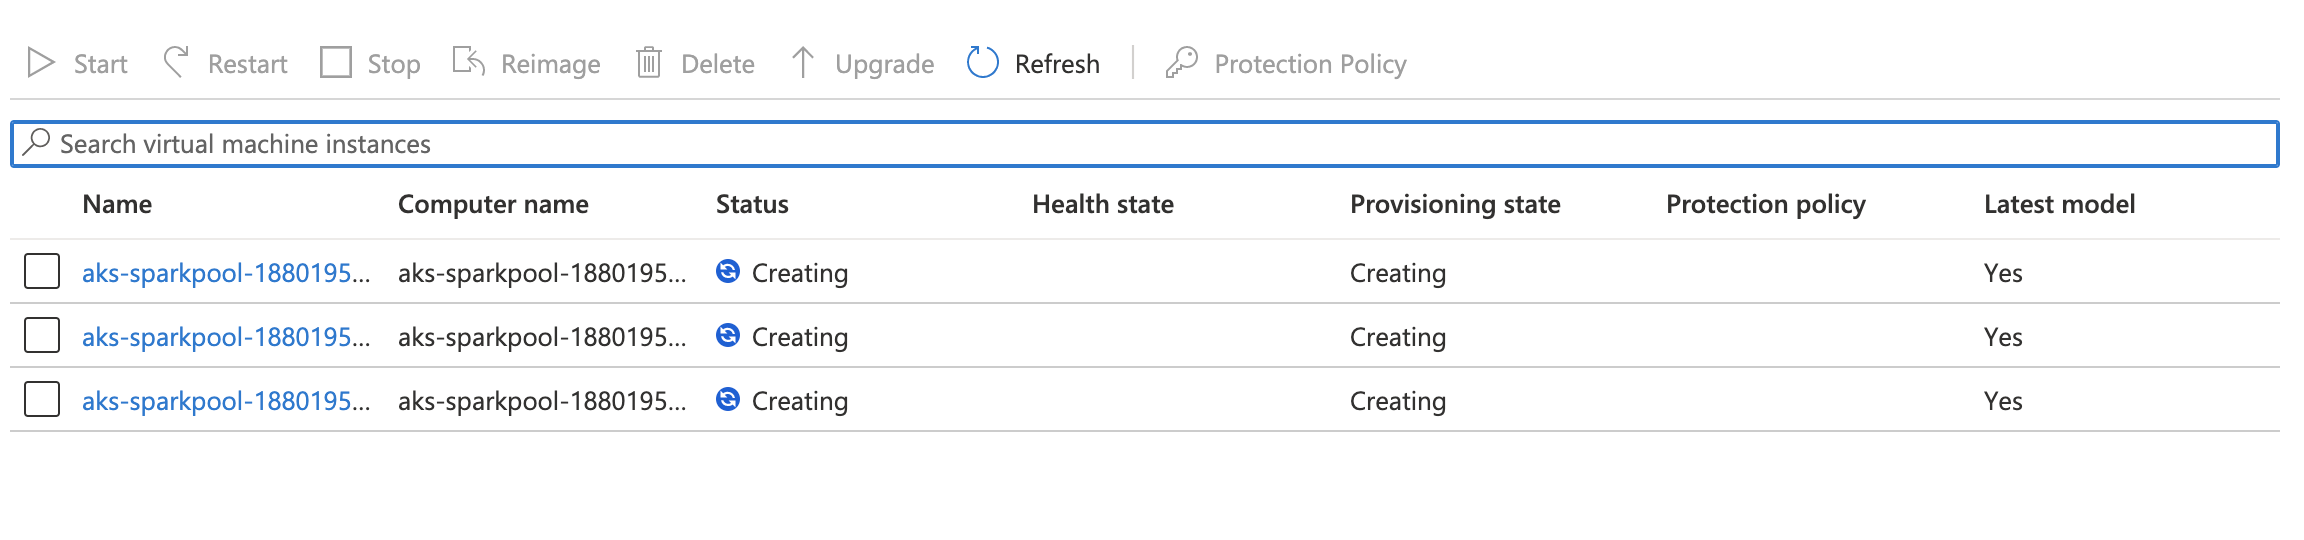Click the Restart arrow icon

click(x=176, y=62)
